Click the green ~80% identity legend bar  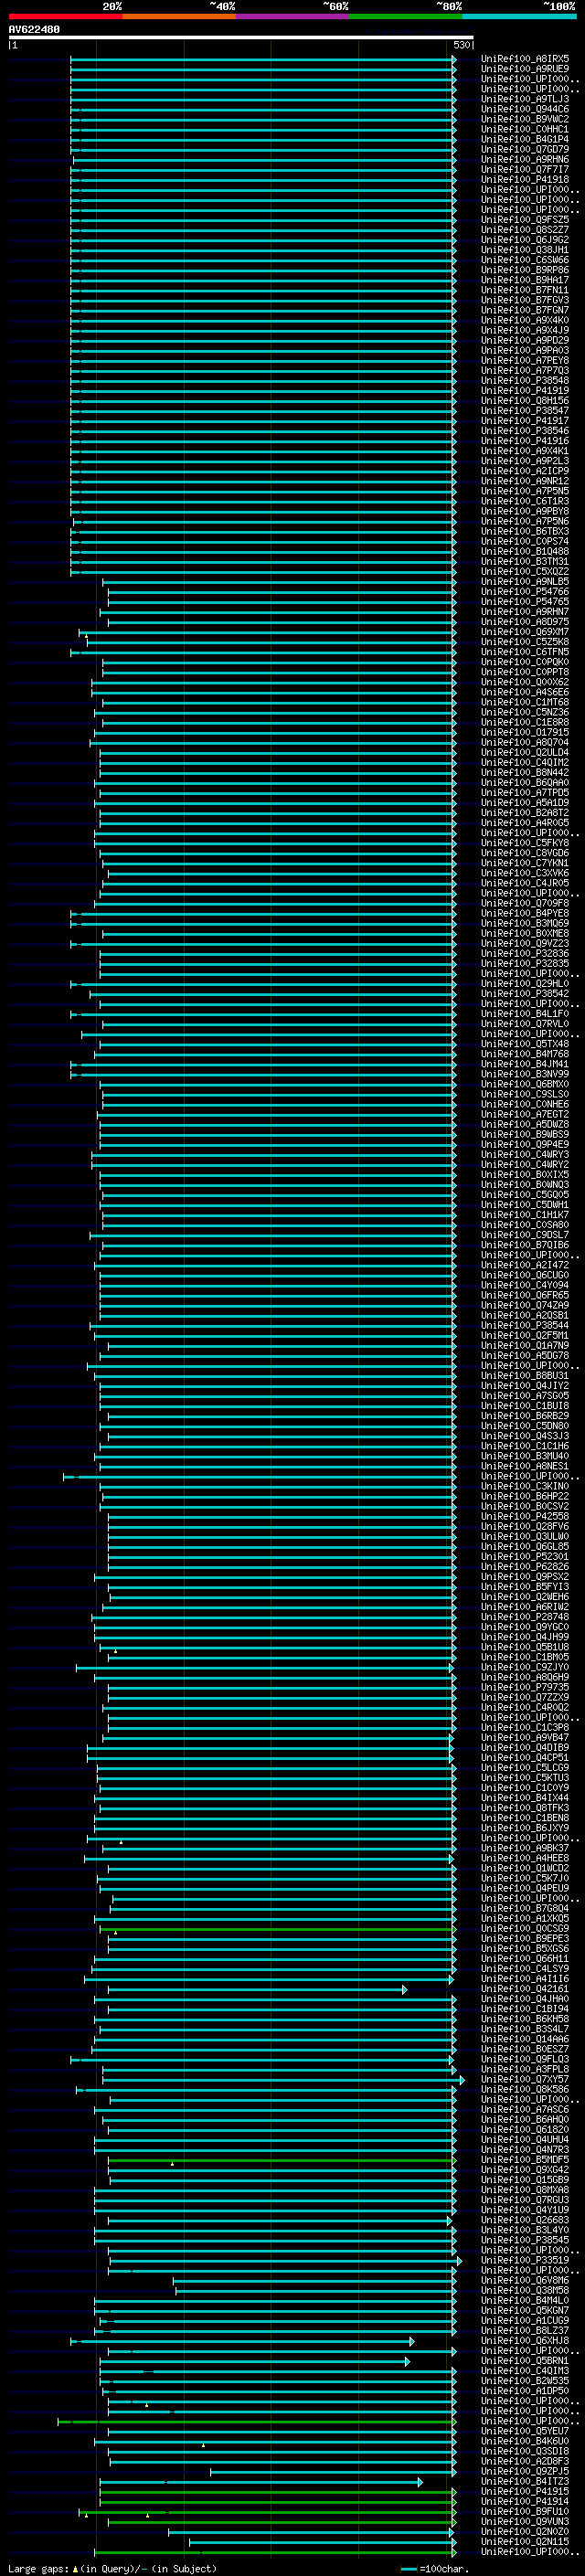406,16
